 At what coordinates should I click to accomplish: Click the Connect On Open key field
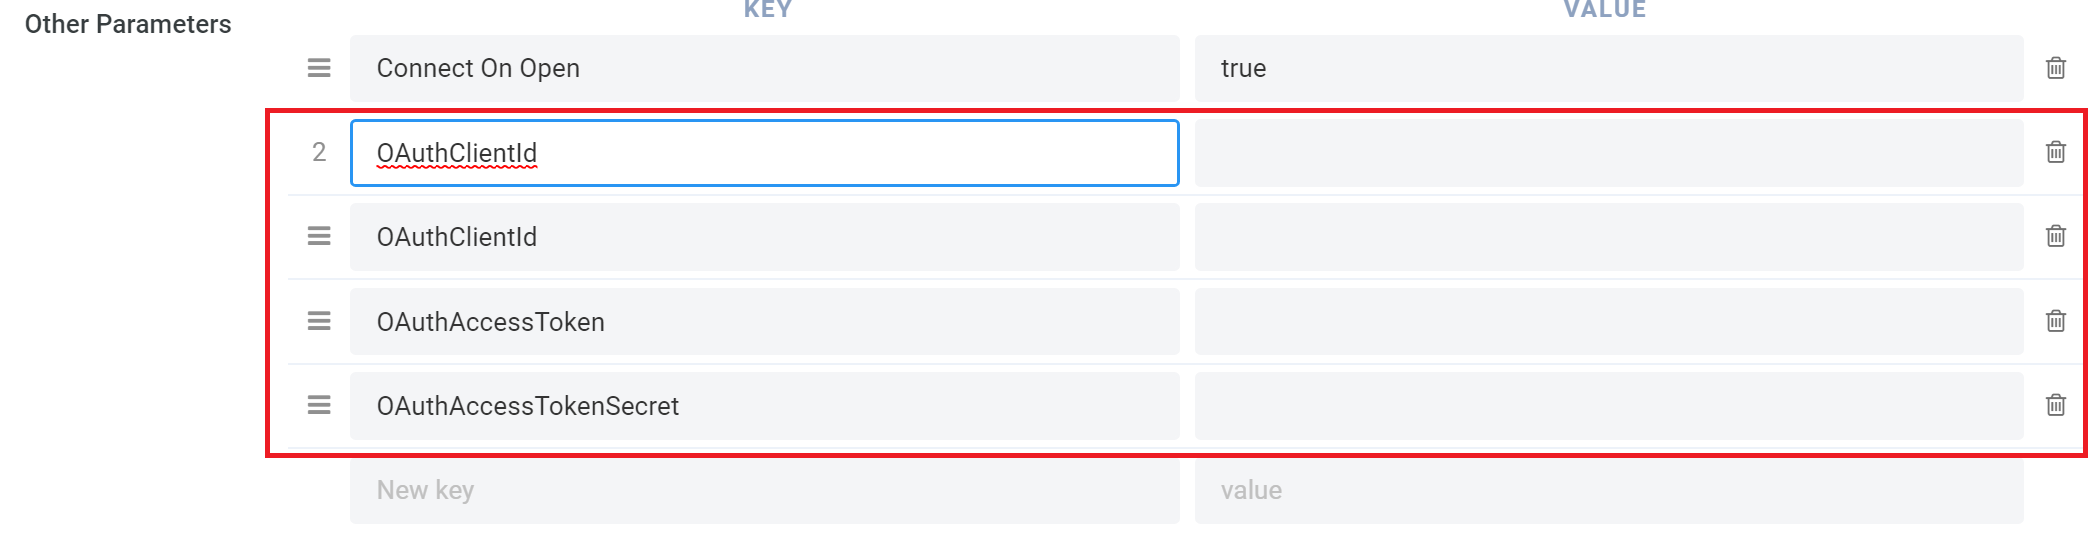[764, 68]
